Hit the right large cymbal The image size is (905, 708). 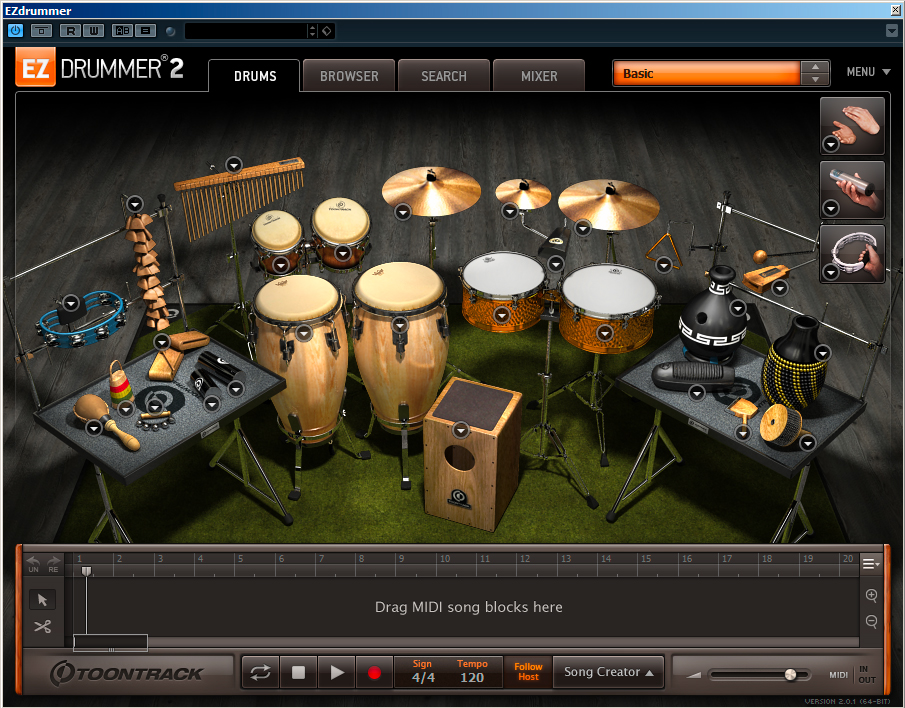[x=608, y=205]
